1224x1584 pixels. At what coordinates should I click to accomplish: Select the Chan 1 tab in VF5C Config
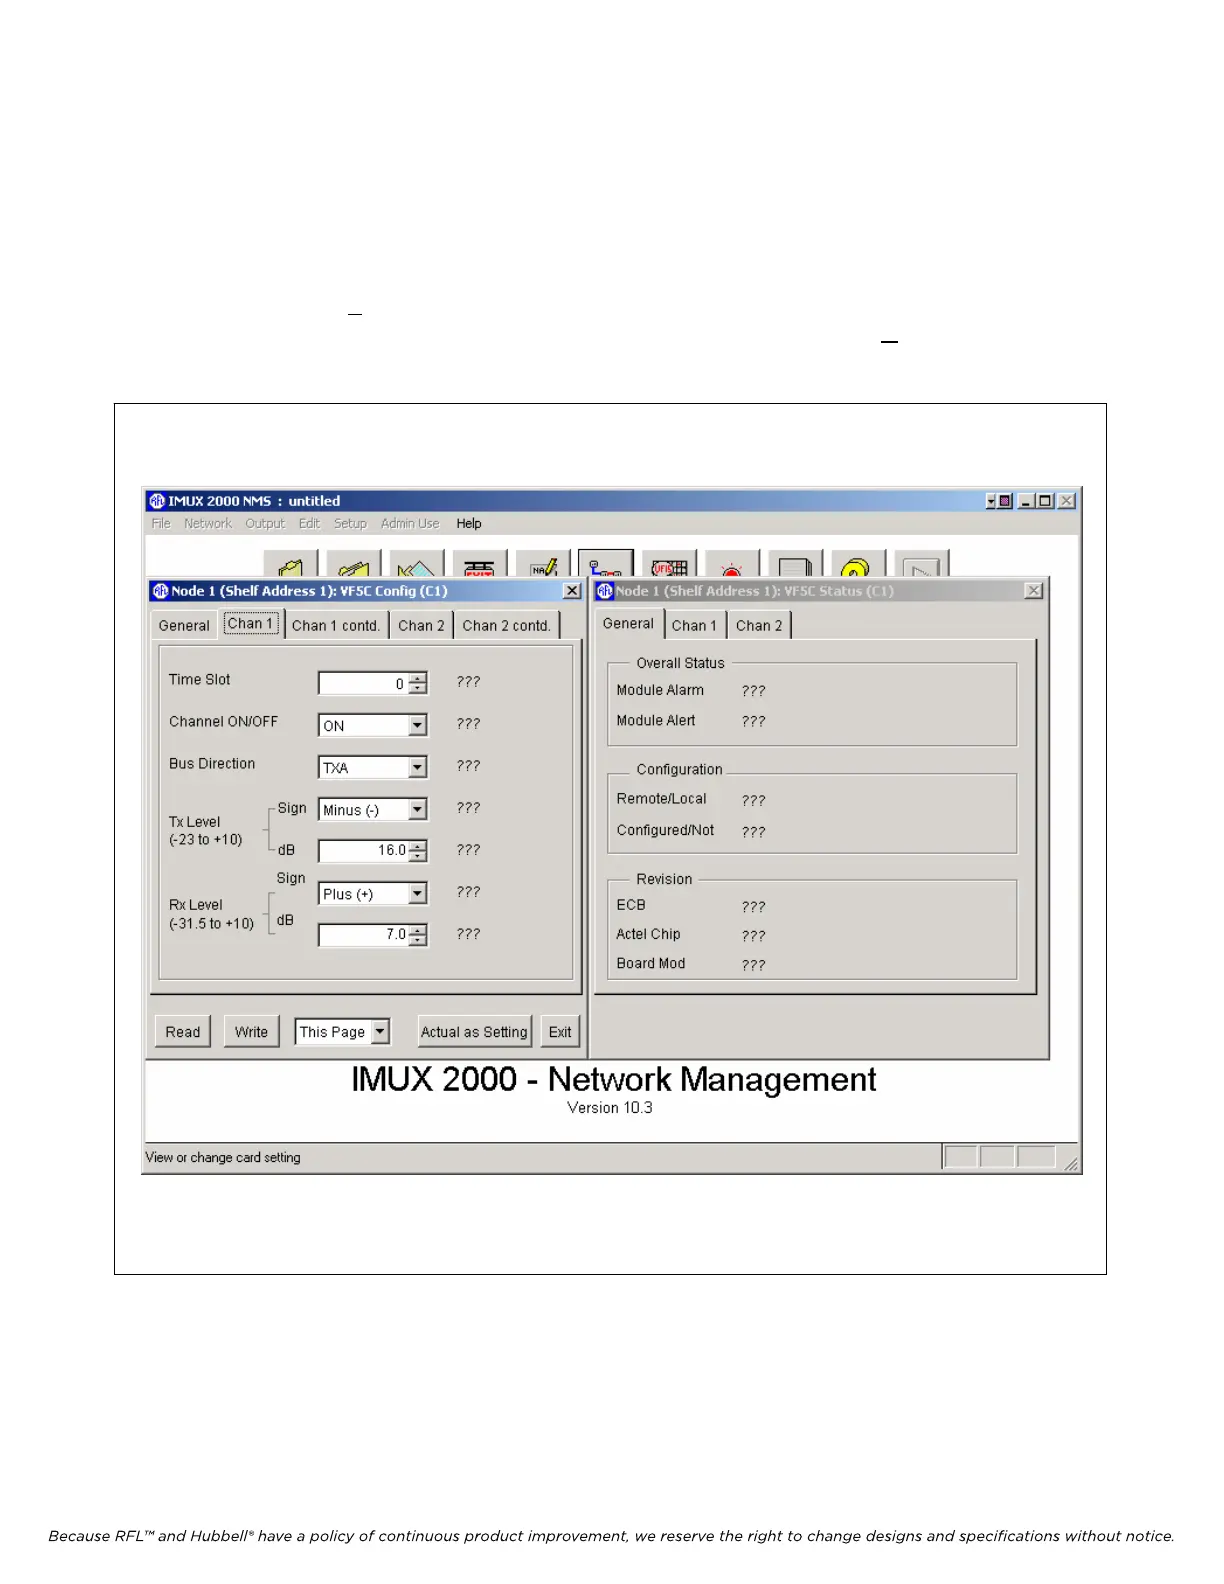pos(250,623)
